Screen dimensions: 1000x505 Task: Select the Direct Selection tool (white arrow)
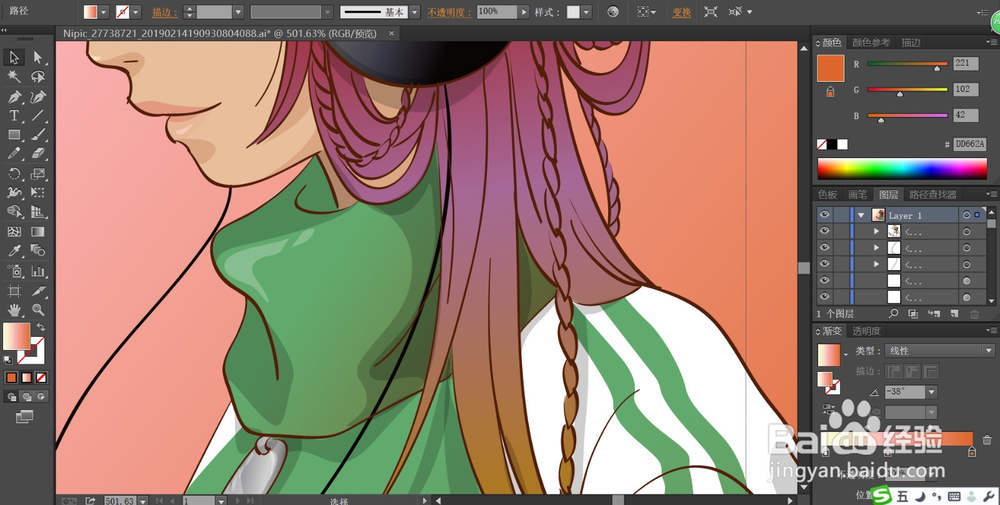point(38,57)
